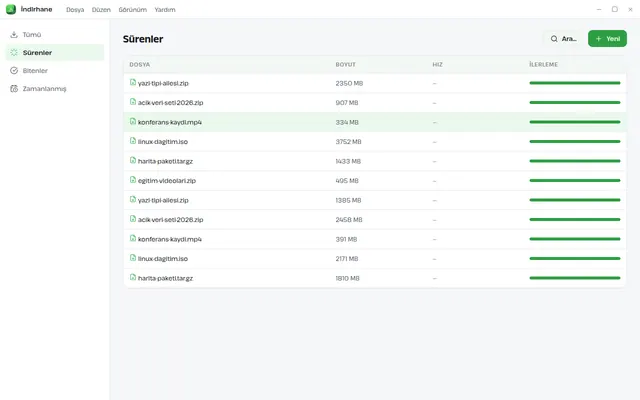Select the "1810 MB" size cell

coord(347,278)
